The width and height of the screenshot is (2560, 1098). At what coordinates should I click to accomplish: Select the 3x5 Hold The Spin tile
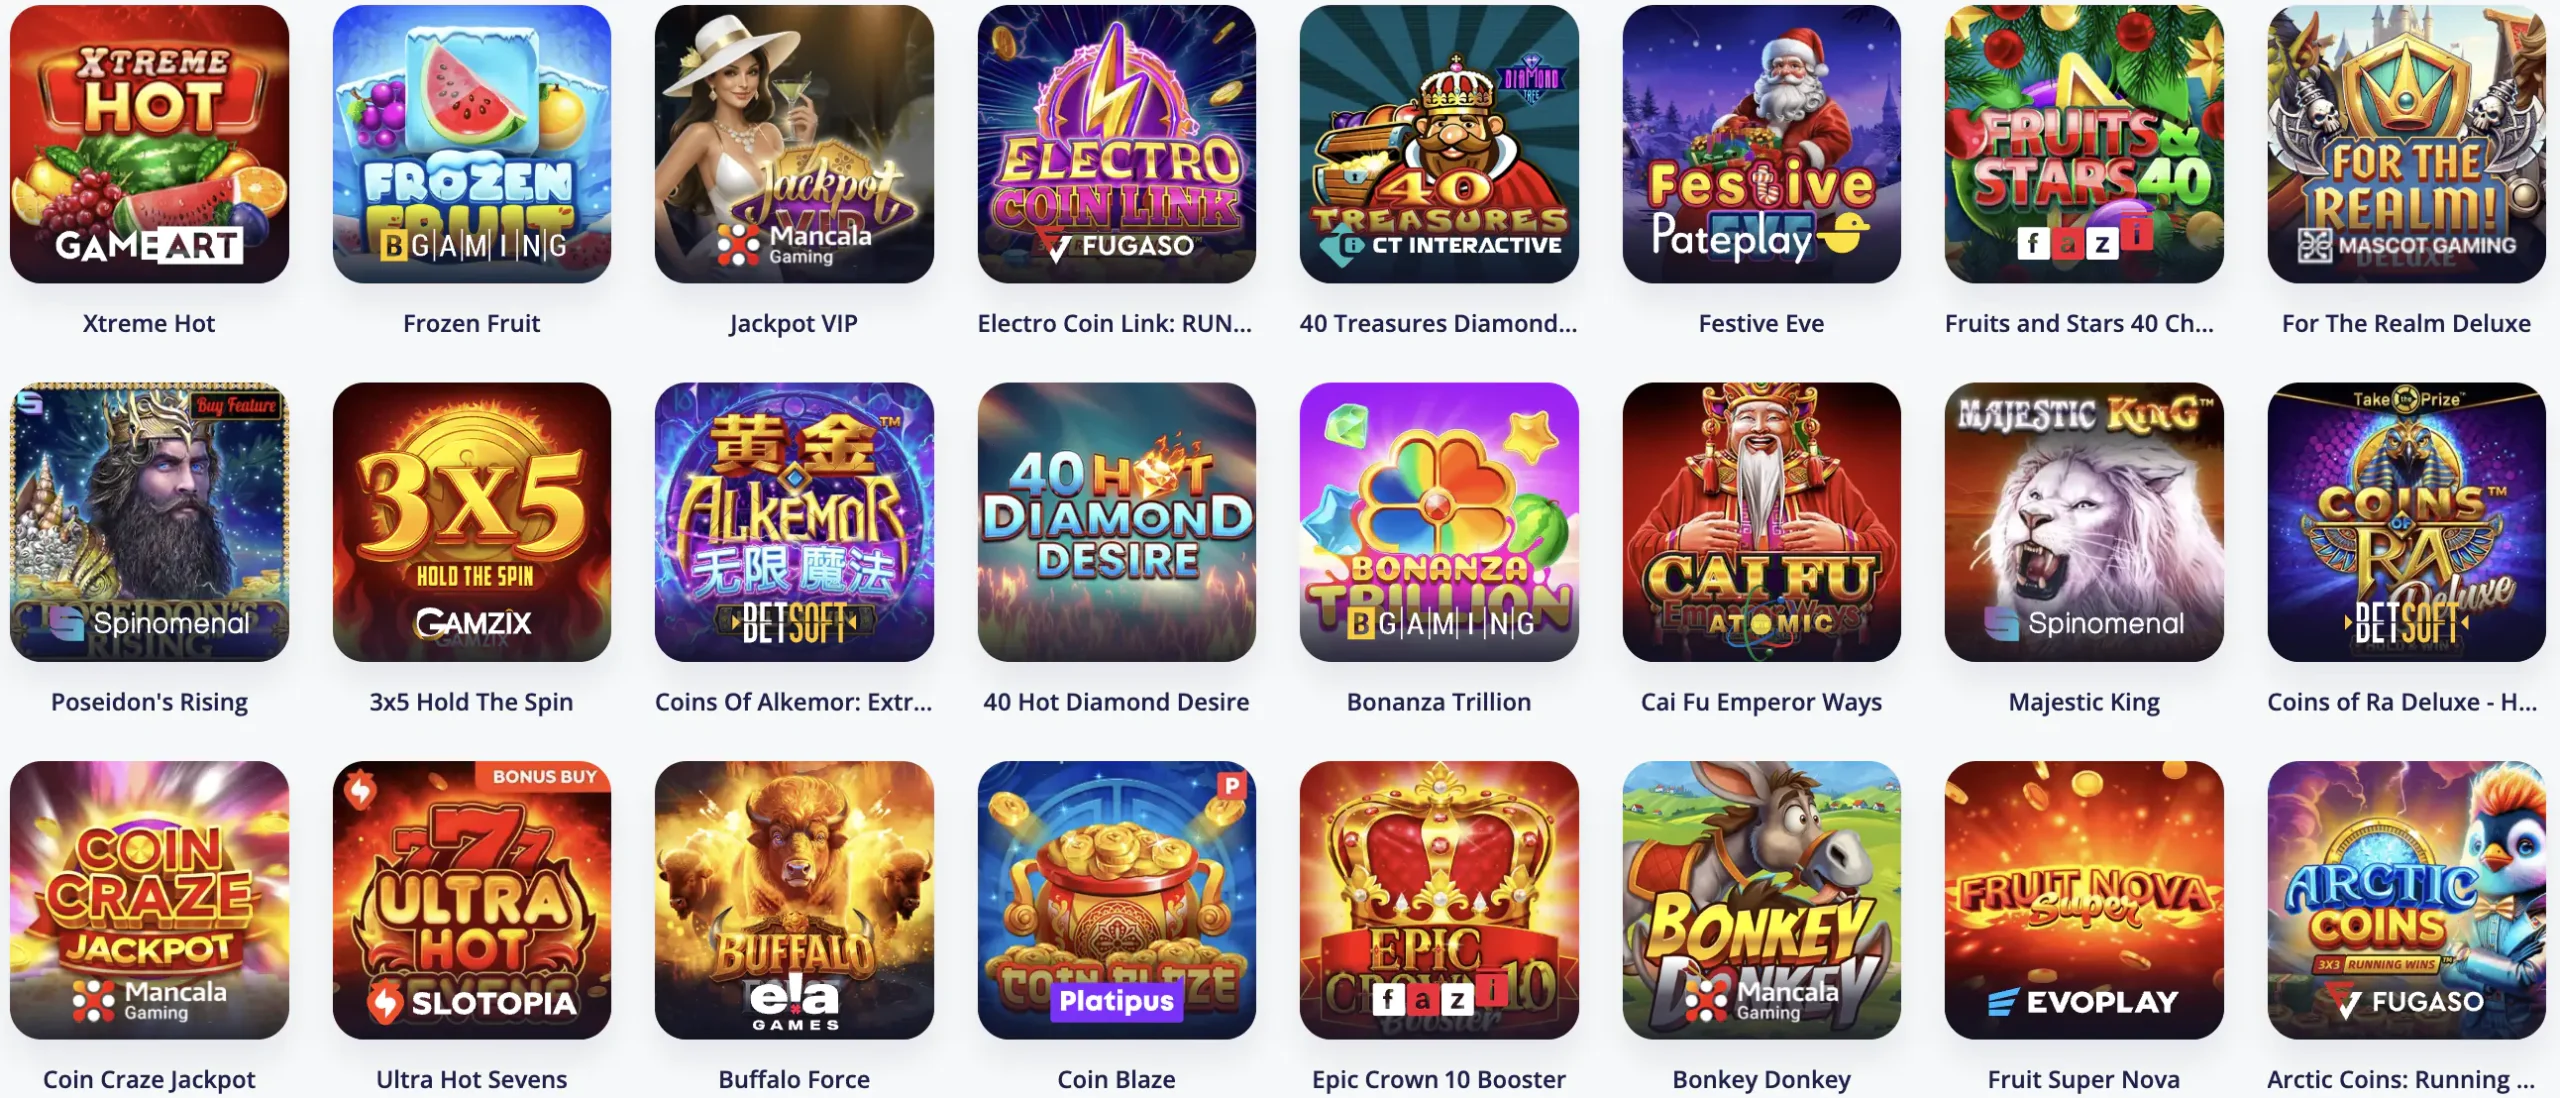(472, 522)
